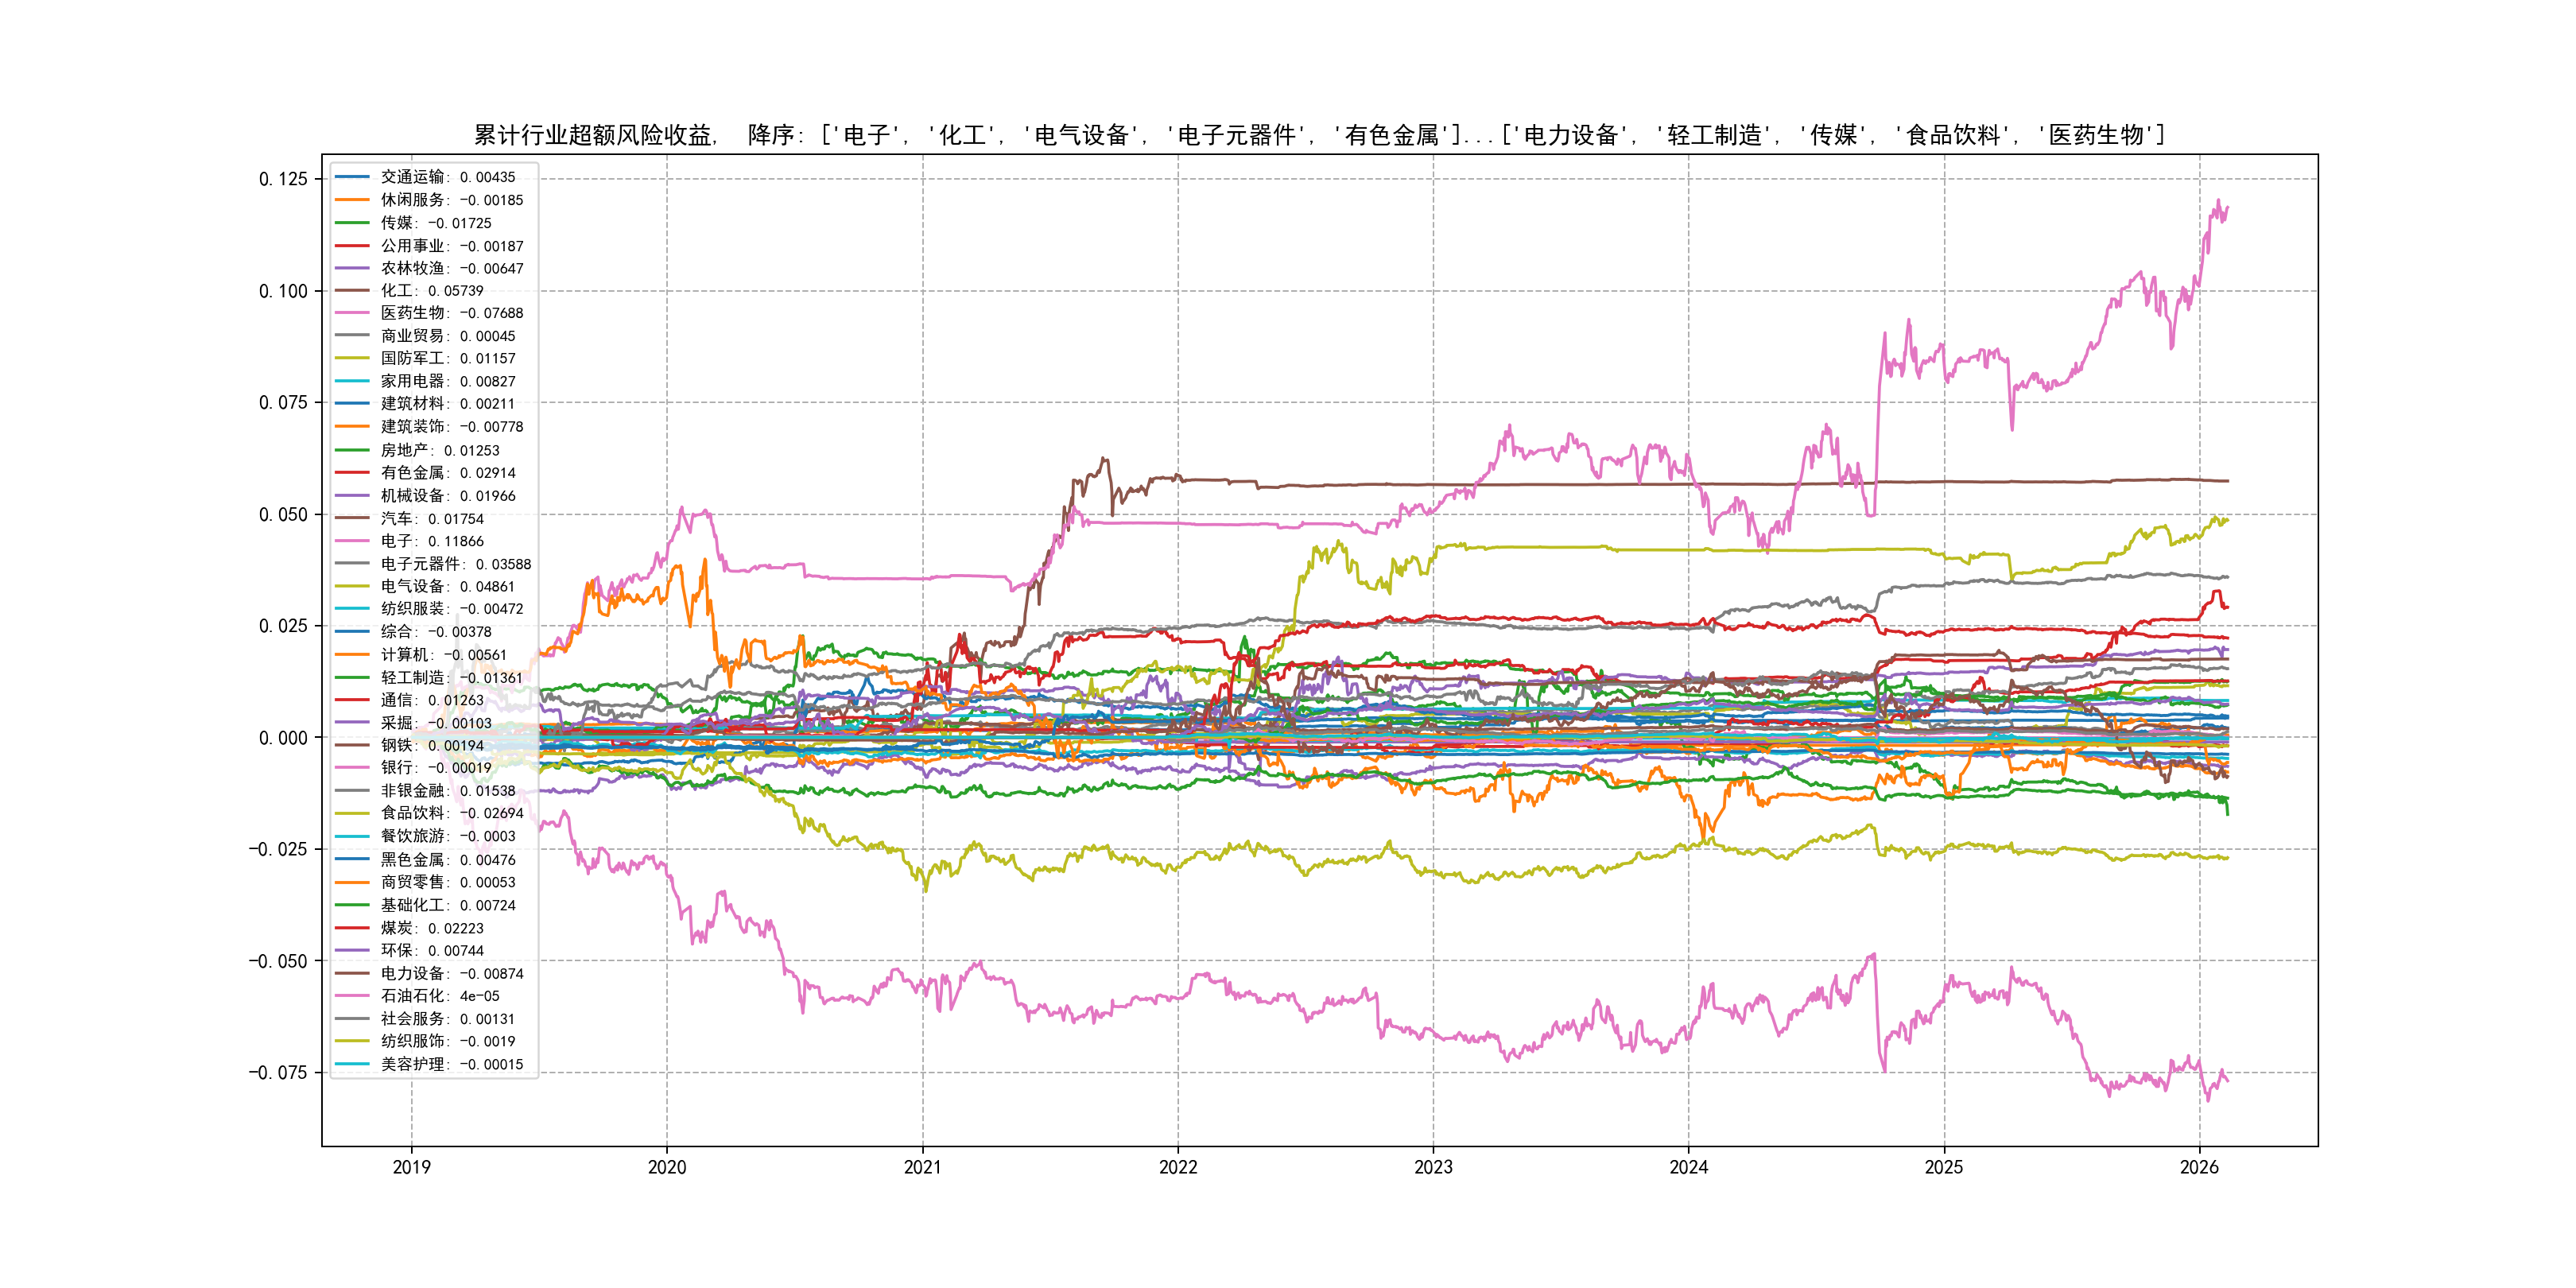Click the 计算机 legend entry

(443, 655)
